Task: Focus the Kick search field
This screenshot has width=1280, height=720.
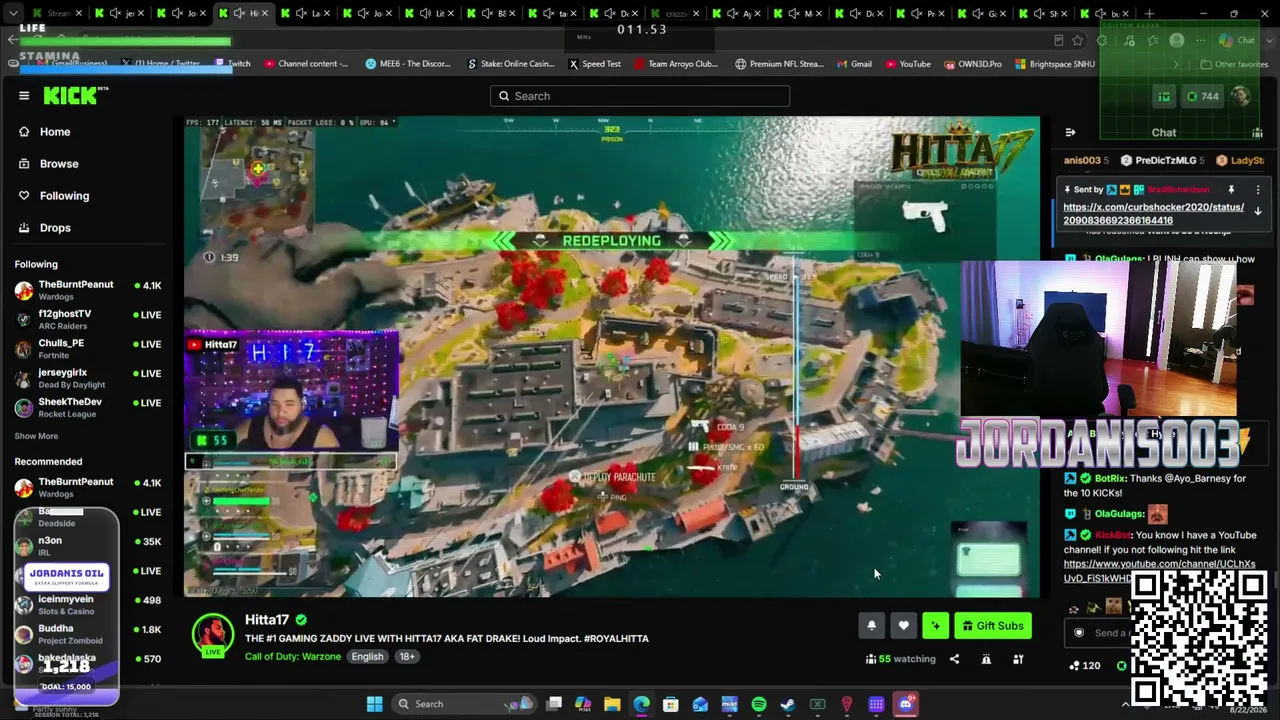Action: click(640, 96)
